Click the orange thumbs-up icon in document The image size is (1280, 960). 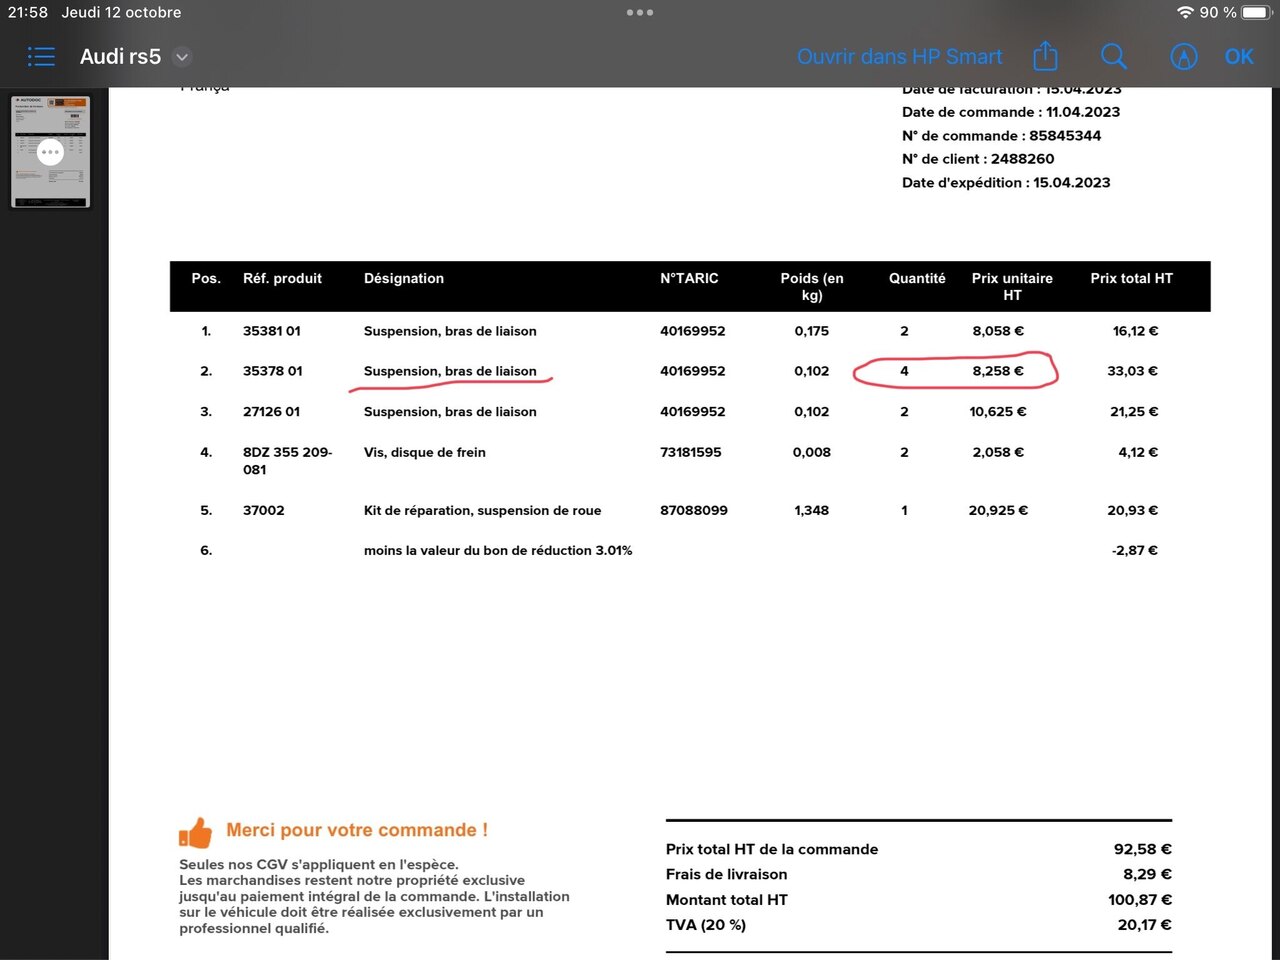click(x=196, y=832)
